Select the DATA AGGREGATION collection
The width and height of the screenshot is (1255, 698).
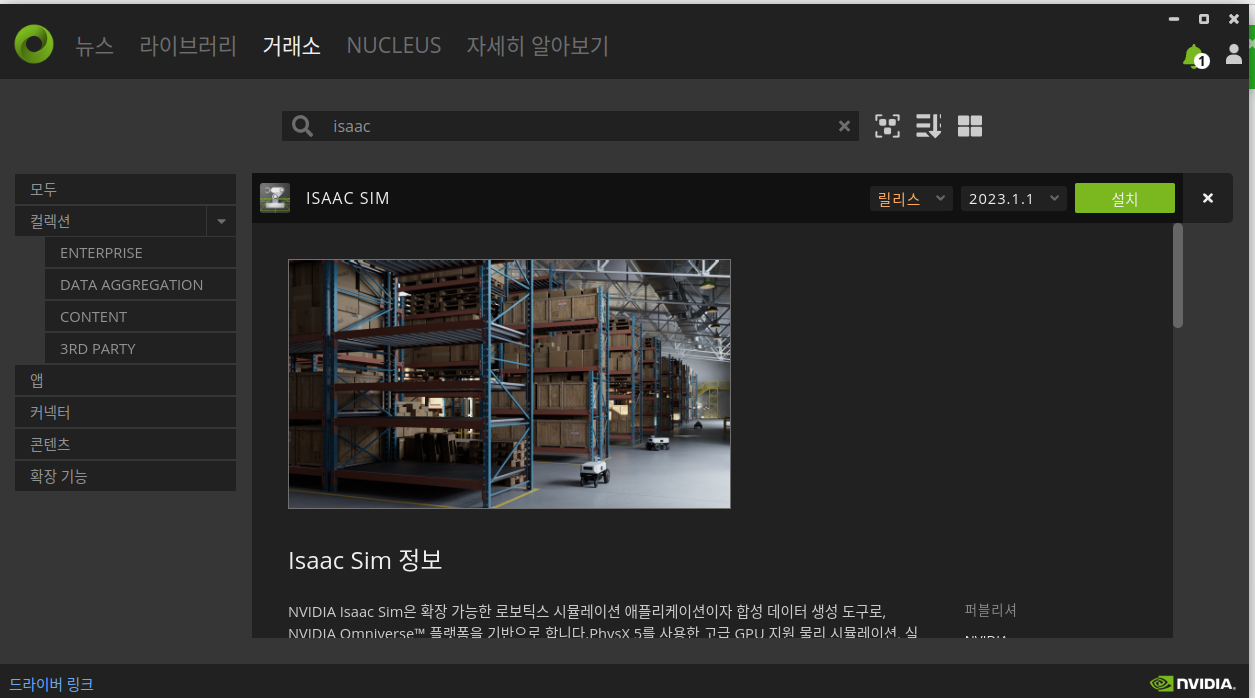tap(141, 285)
